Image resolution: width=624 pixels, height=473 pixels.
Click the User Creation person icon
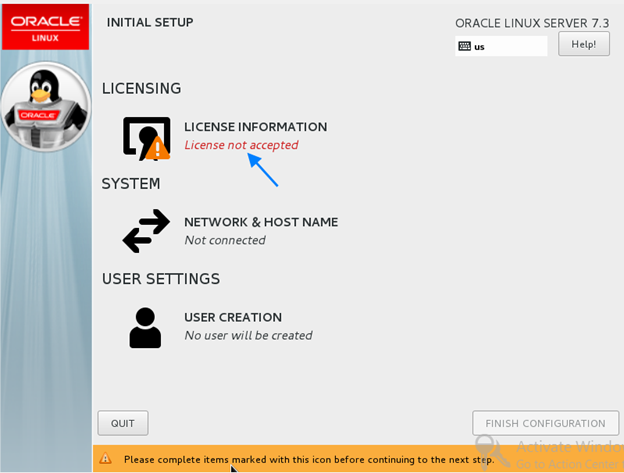click(x=145, y=327)
